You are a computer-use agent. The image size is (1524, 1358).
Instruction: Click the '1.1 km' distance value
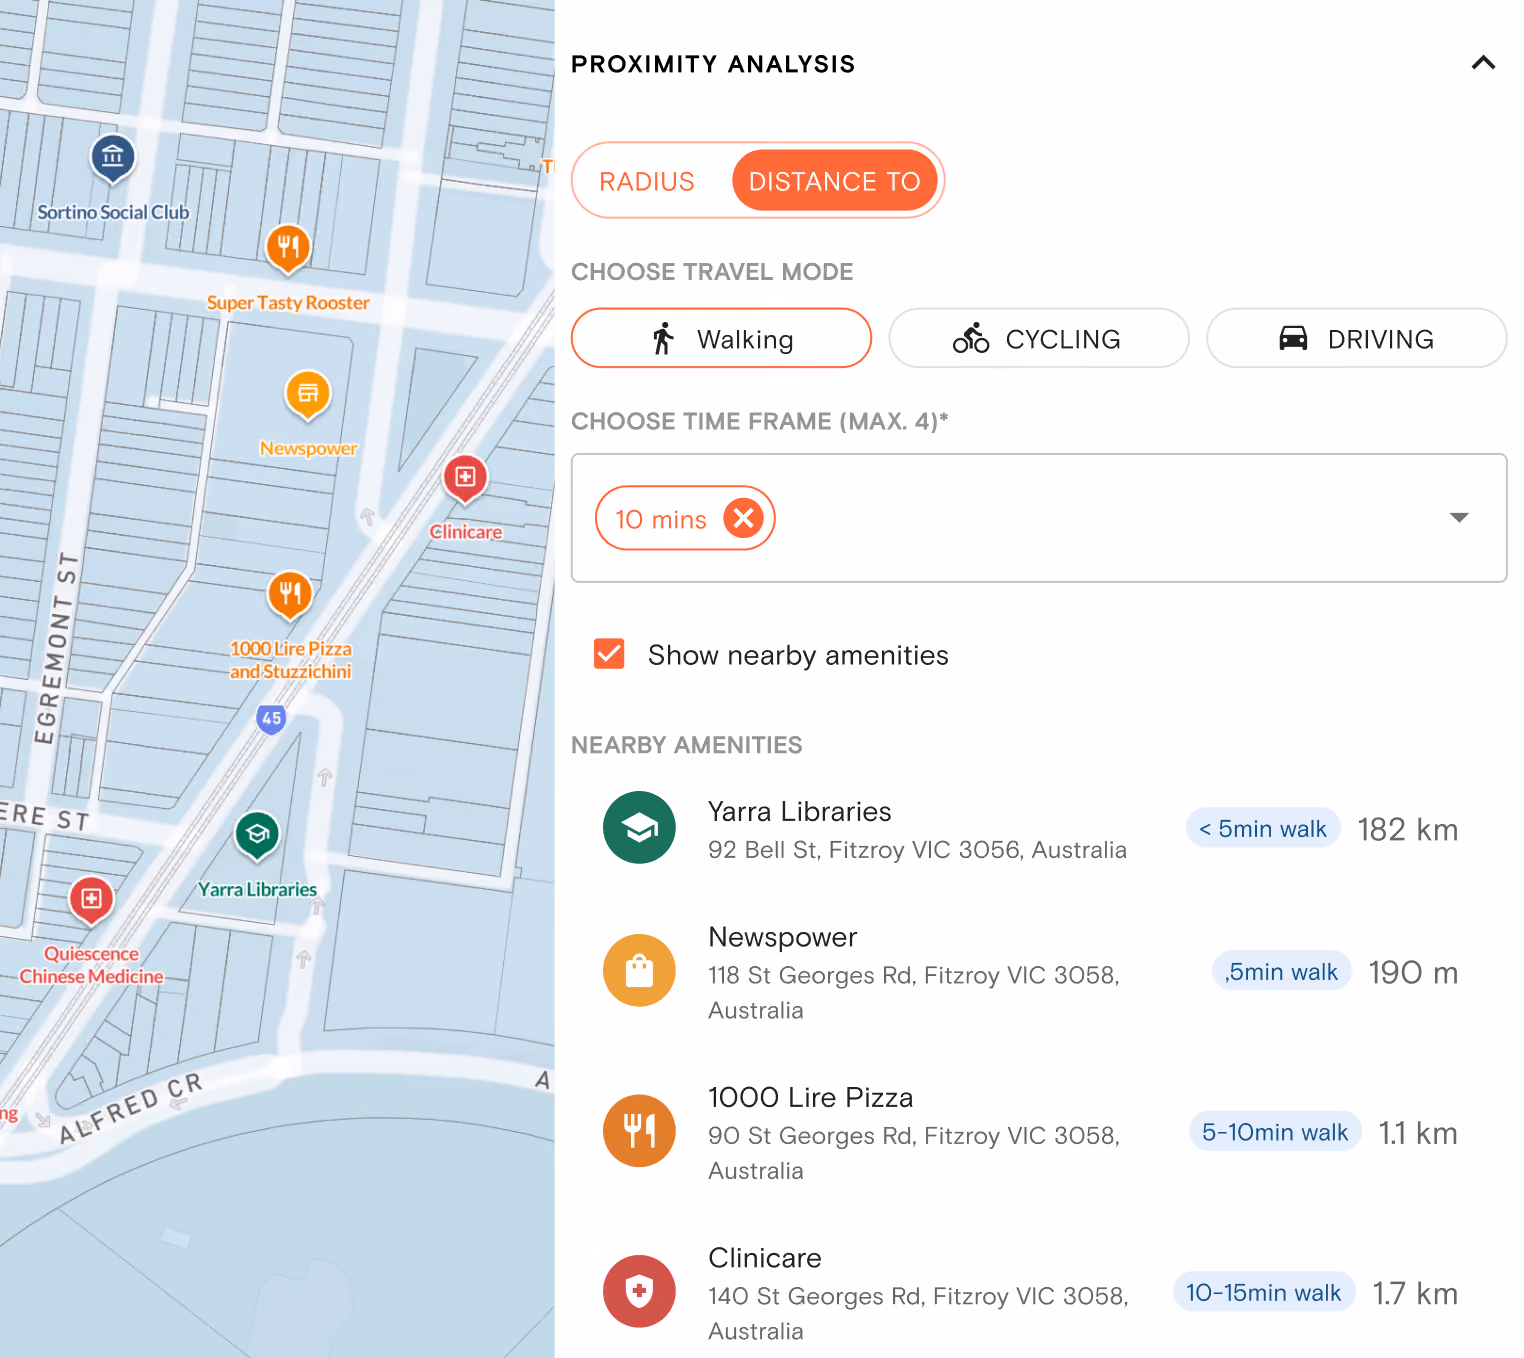1418,1133
